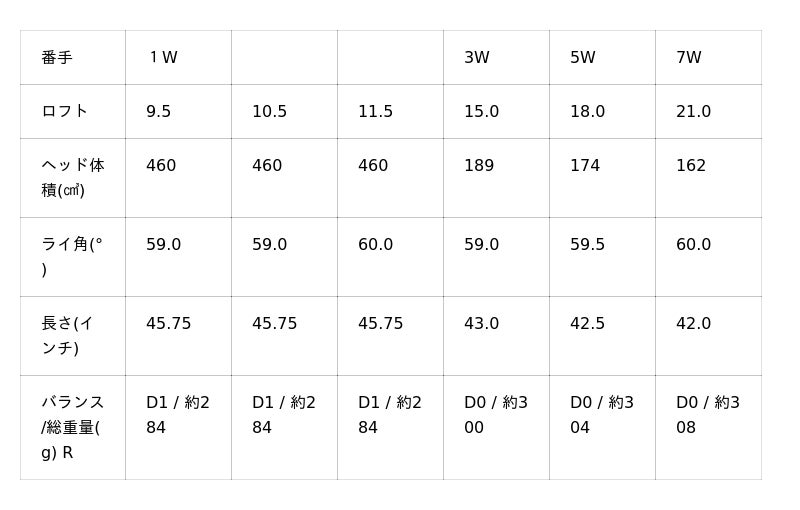The width and height of the screenshot is (800, 510).
Task: Select the 43.0 length cell
Action: click(482, 324)
